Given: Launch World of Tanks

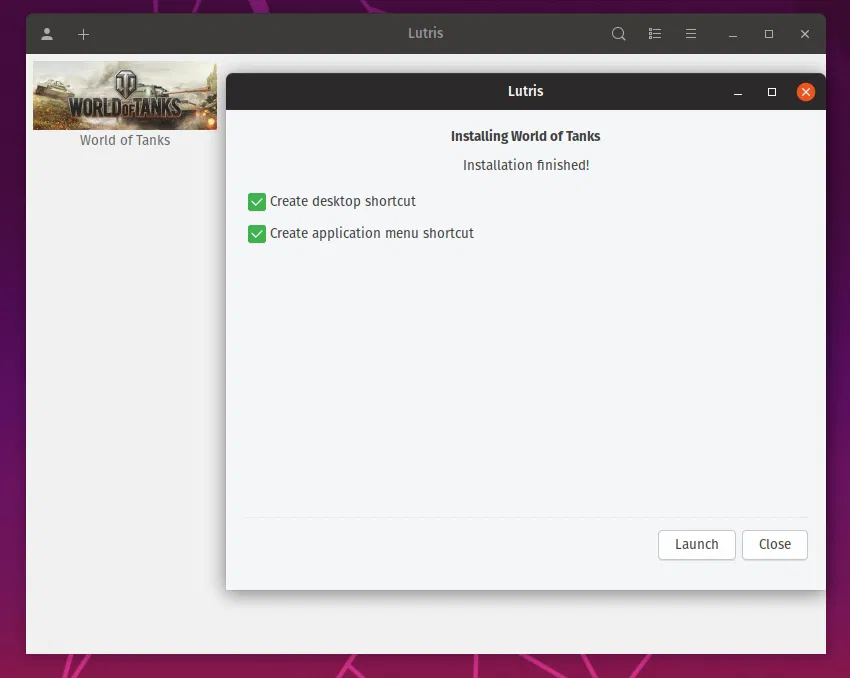Looking at the screenshot, I should (697, 545).
